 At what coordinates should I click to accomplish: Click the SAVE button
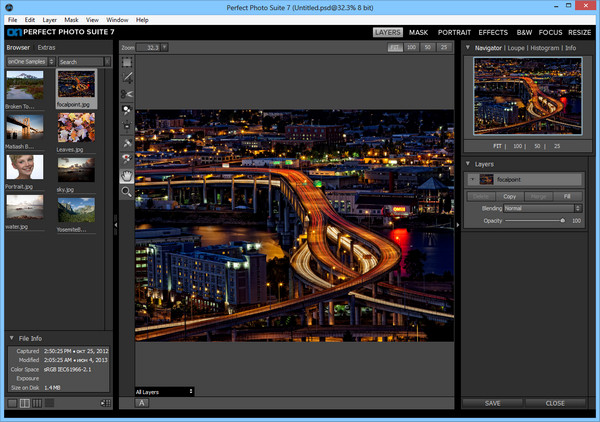492,403
